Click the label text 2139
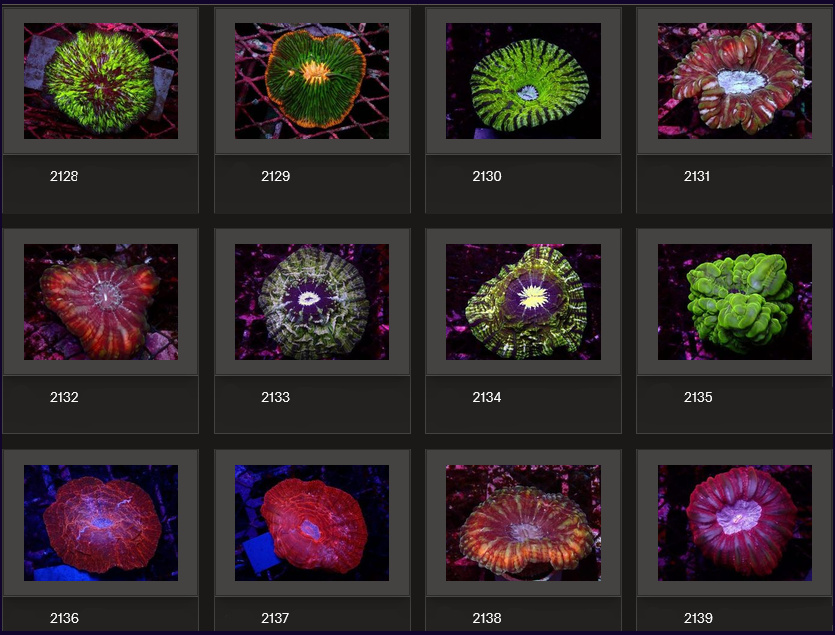 pyautogui.click(x=698, y=618)
